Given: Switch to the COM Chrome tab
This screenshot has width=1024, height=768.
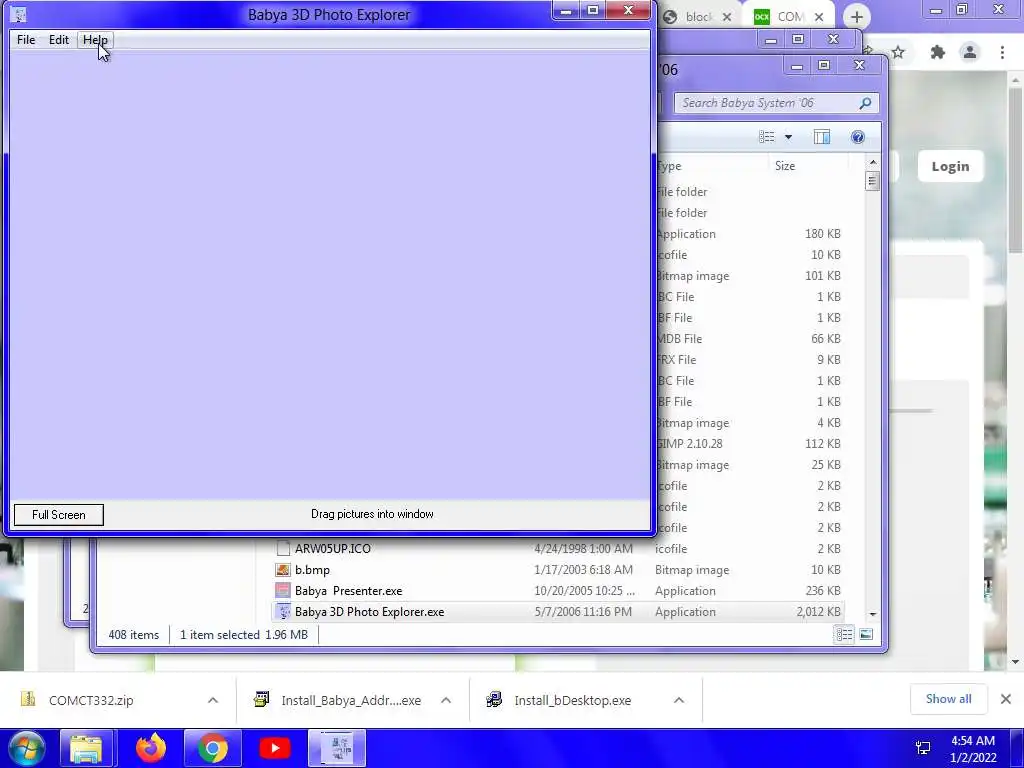Looking at the screenshot, I should (789, 17).
